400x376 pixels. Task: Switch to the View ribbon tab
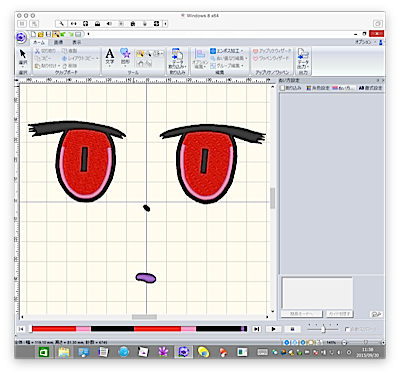point(77,42)
